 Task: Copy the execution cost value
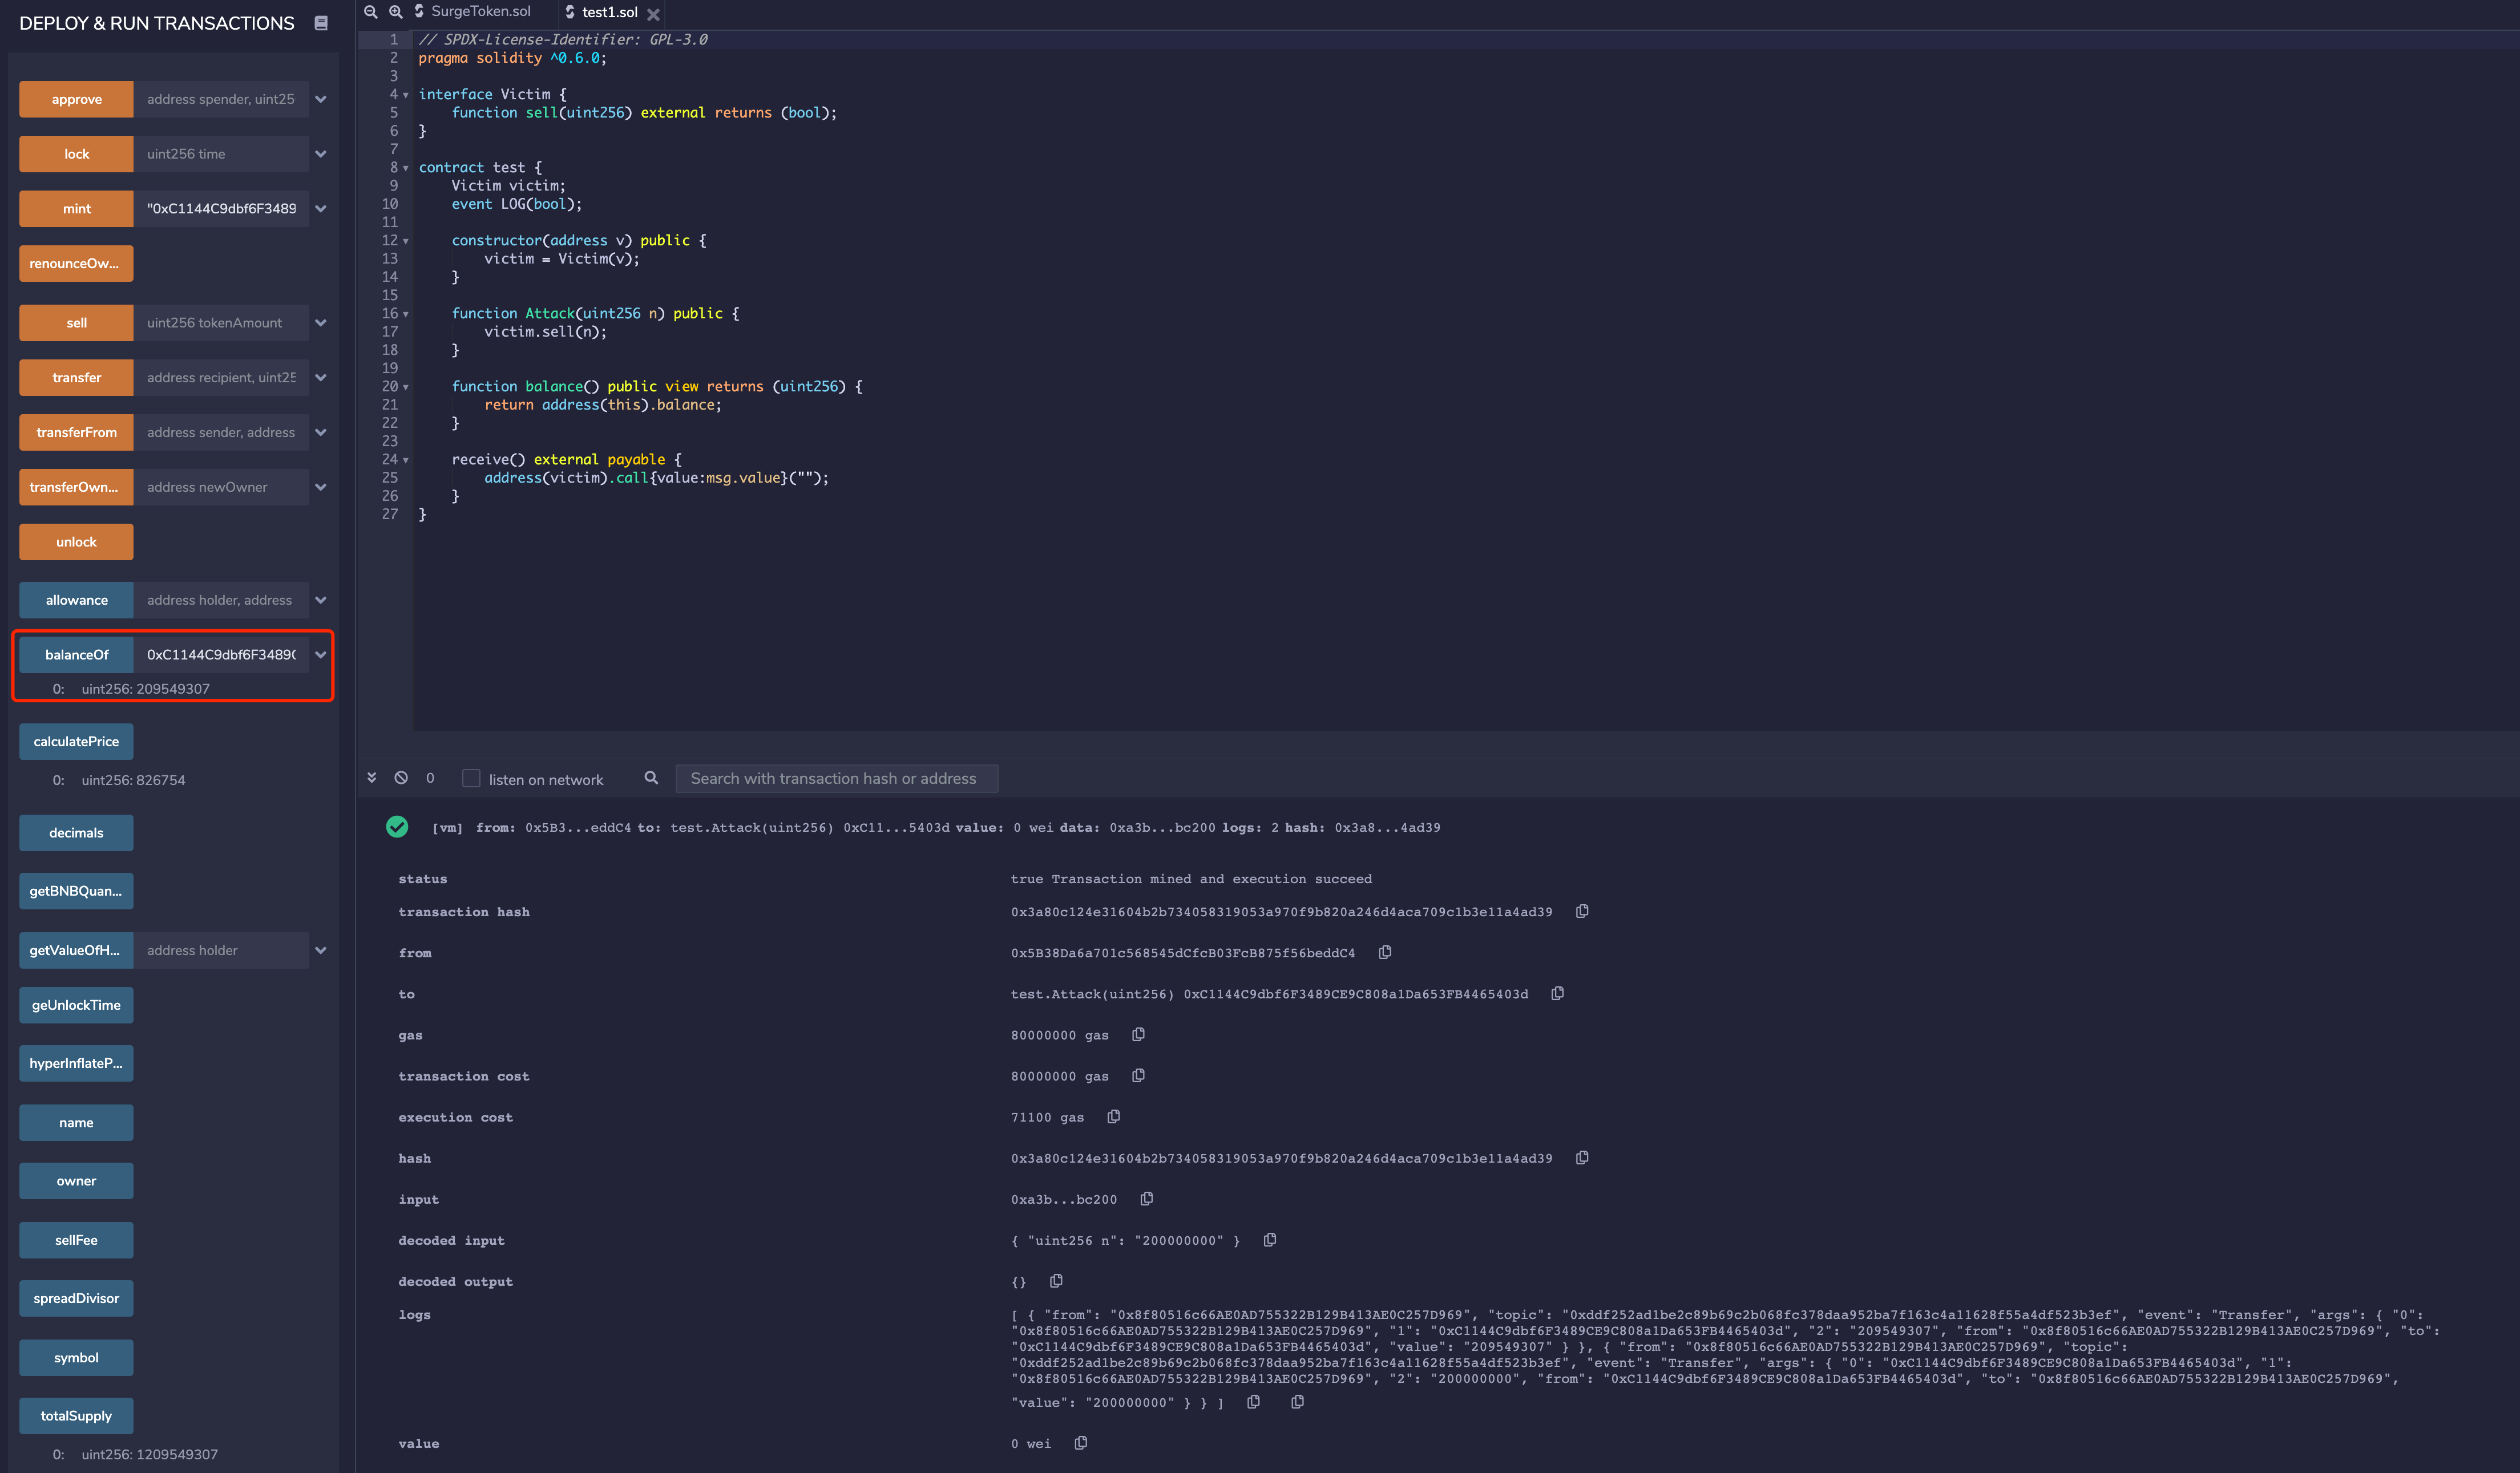tap(1113, 1116)
